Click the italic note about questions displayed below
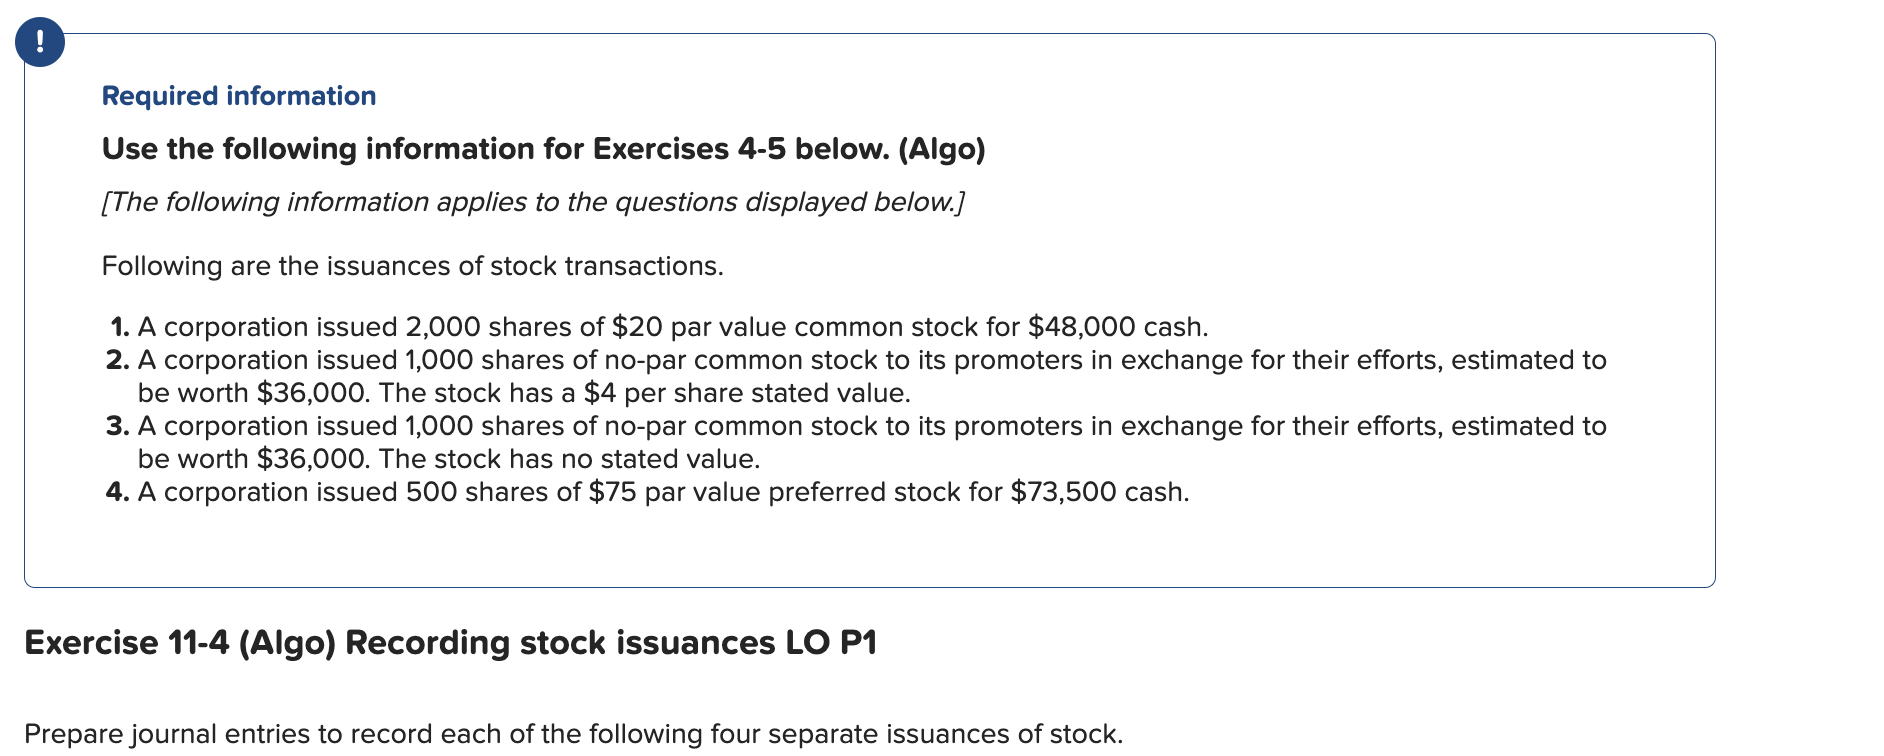 (x=533, y=202)
